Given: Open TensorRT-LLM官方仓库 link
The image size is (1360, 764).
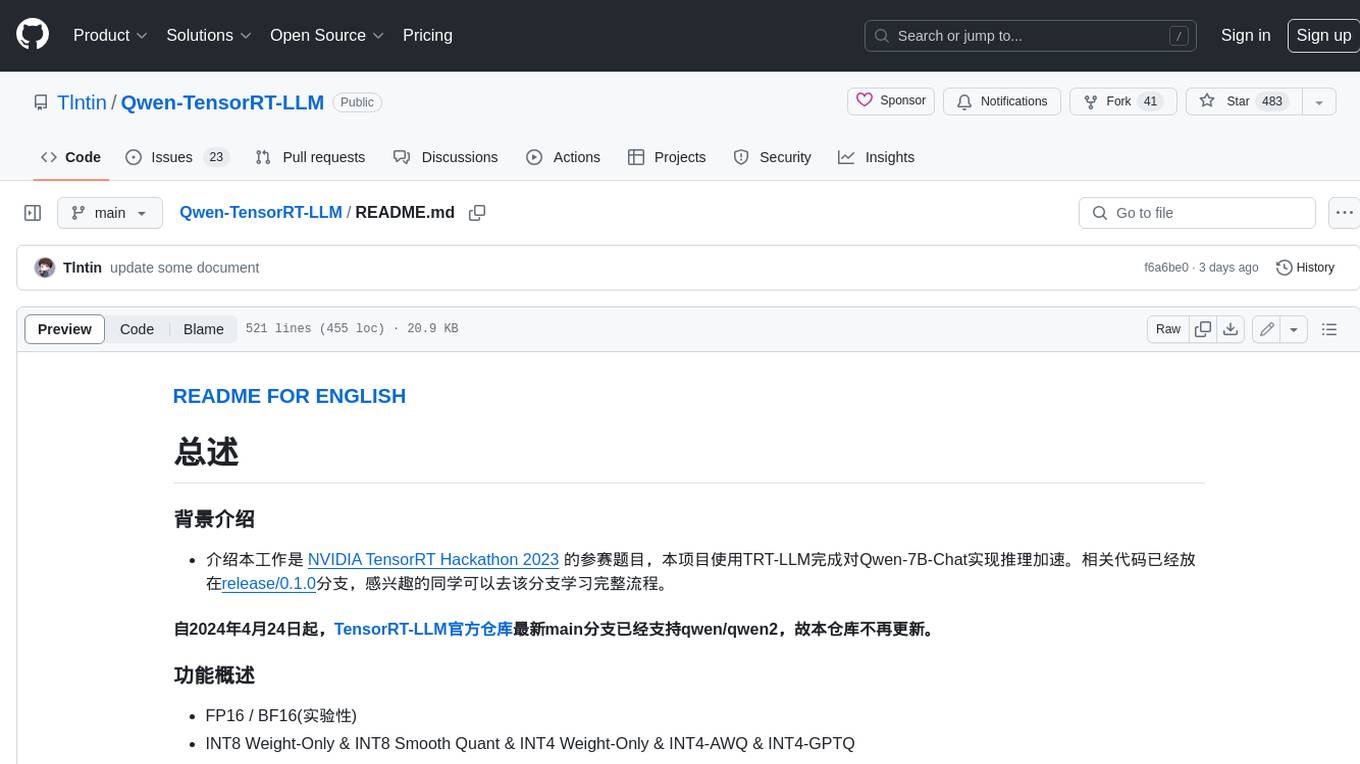Looking at the screenshot, I should coord(423,629).
